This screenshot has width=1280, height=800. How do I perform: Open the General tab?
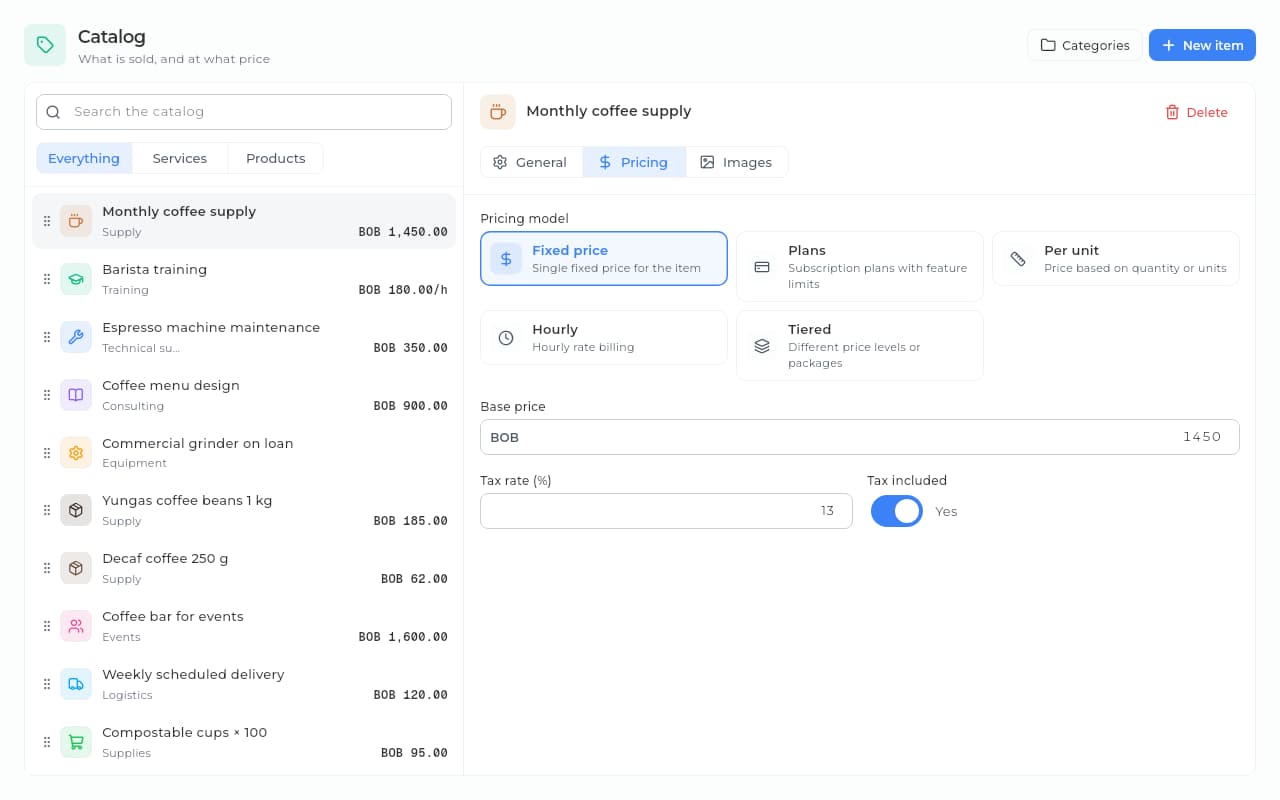[531, 162]
